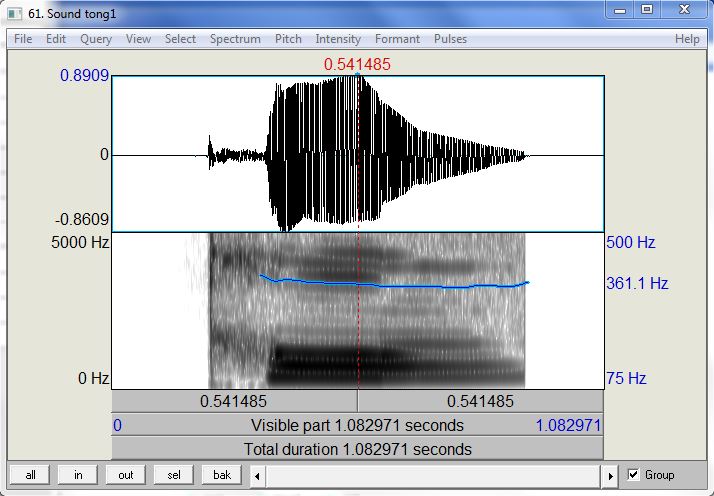Click the 'out' zoom button
The image size is (714, 496).
tap(126, 475)
